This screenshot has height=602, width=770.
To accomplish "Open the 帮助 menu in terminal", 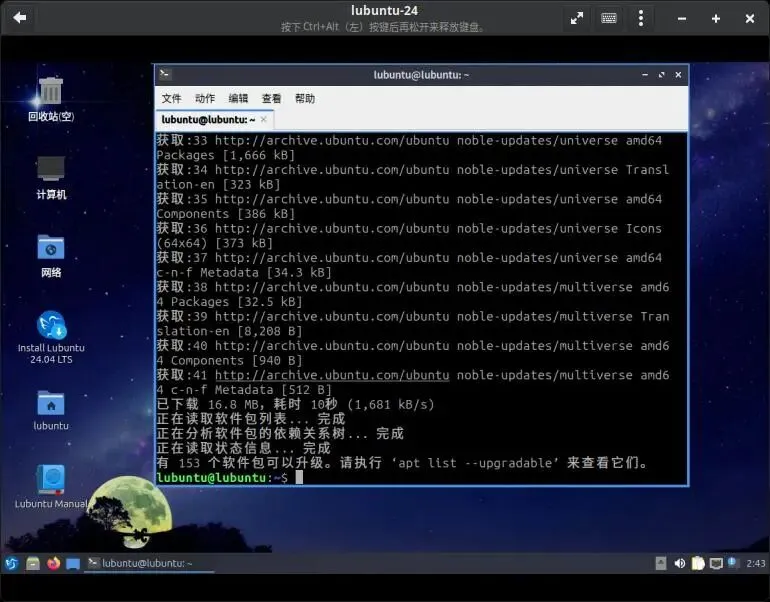I will pyautogui.click(x=304, y=99).
